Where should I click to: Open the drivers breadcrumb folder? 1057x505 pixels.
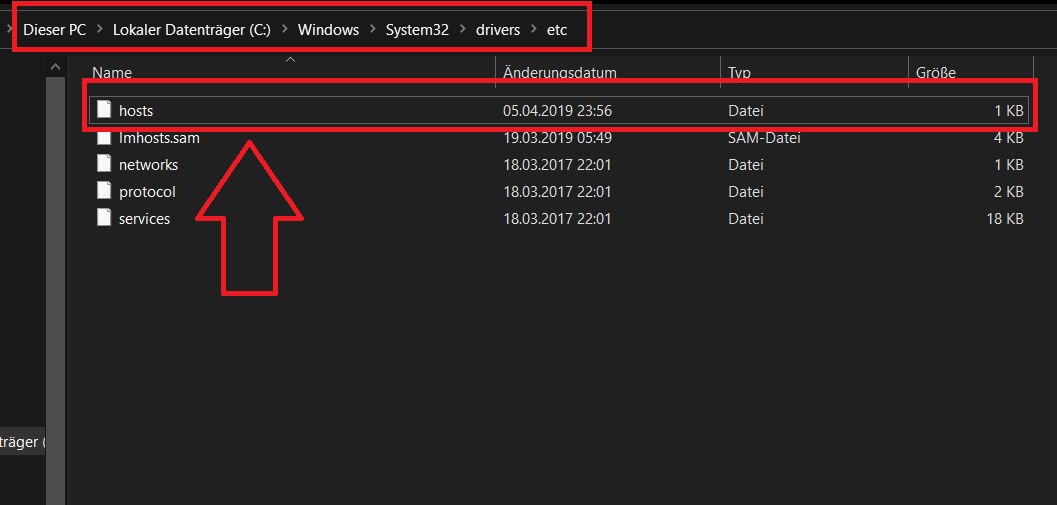497,30
